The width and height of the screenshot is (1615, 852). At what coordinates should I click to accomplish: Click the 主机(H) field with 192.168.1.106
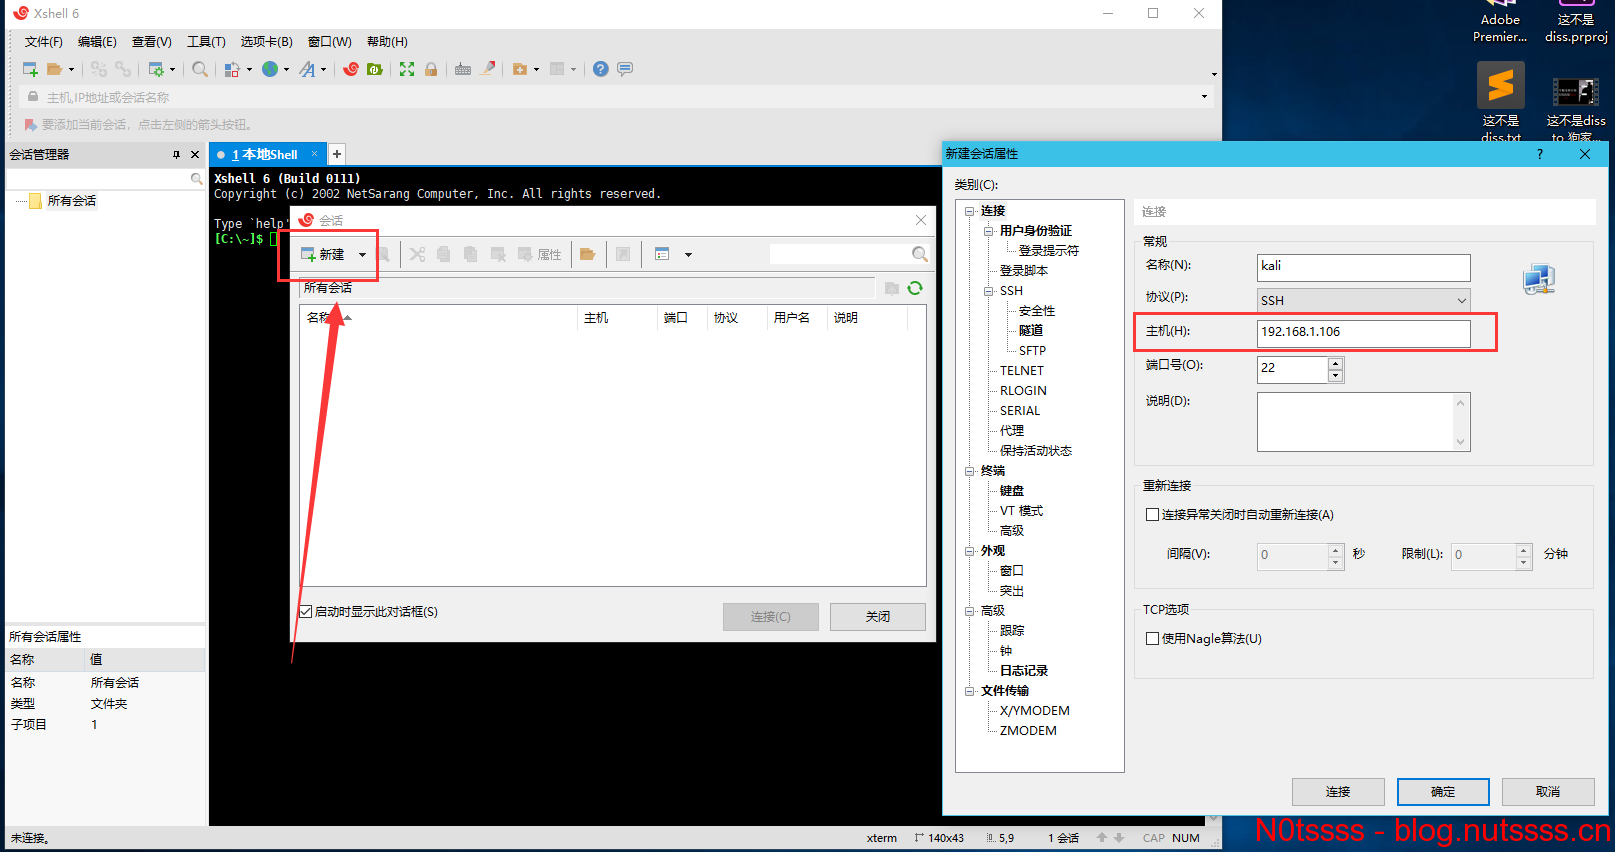point(1364,333)
